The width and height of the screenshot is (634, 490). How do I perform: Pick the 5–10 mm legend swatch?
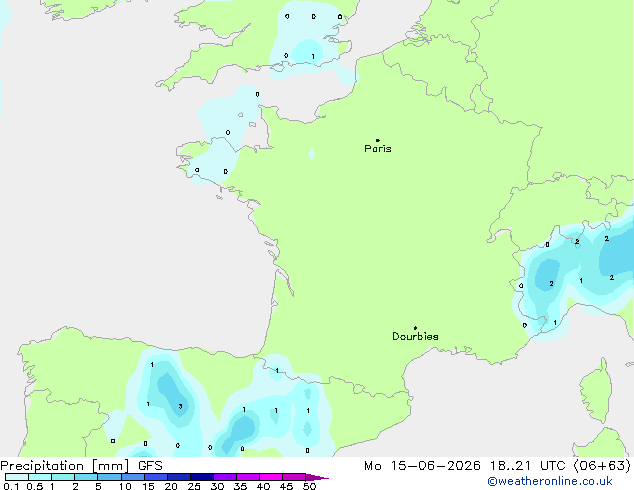click(109, 477)
